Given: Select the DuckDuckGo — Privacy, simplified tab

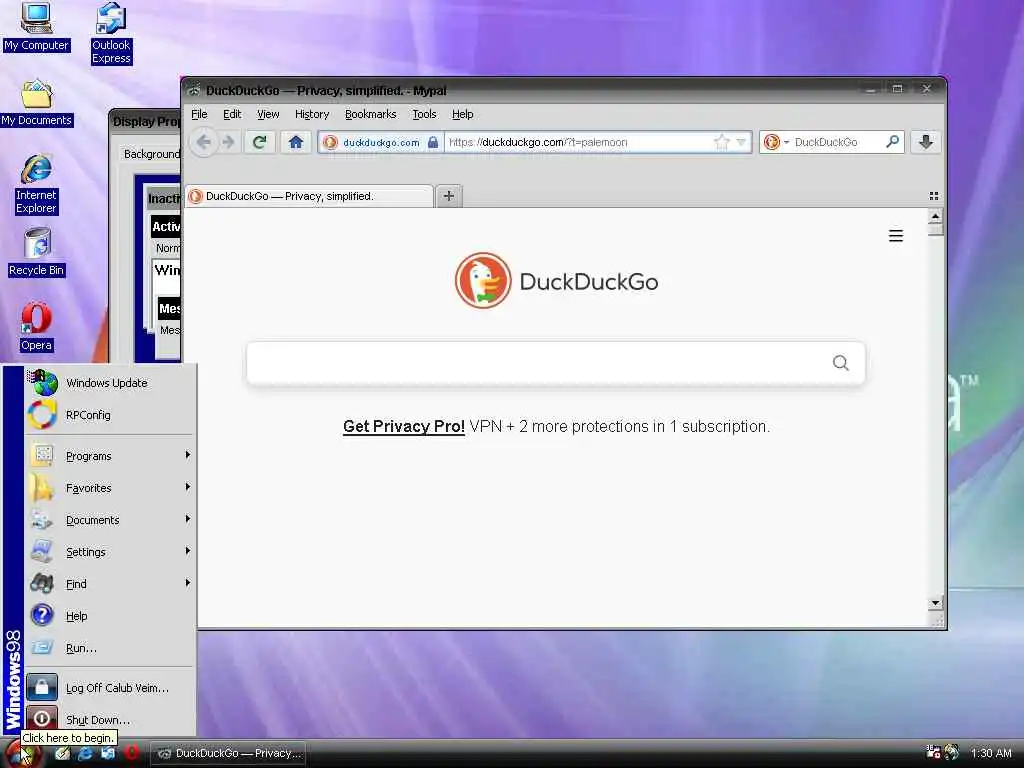Looking at the screenshot, I should point(309,196).
